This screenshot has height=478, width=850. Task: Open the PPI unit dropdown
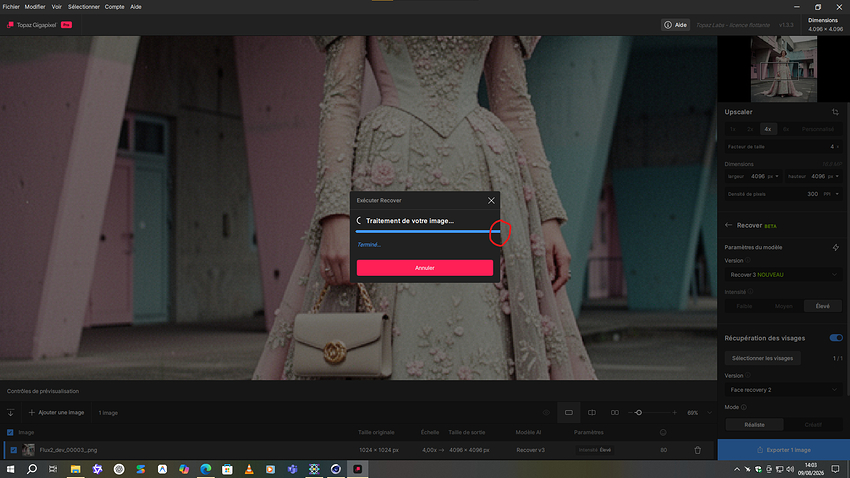831,194
